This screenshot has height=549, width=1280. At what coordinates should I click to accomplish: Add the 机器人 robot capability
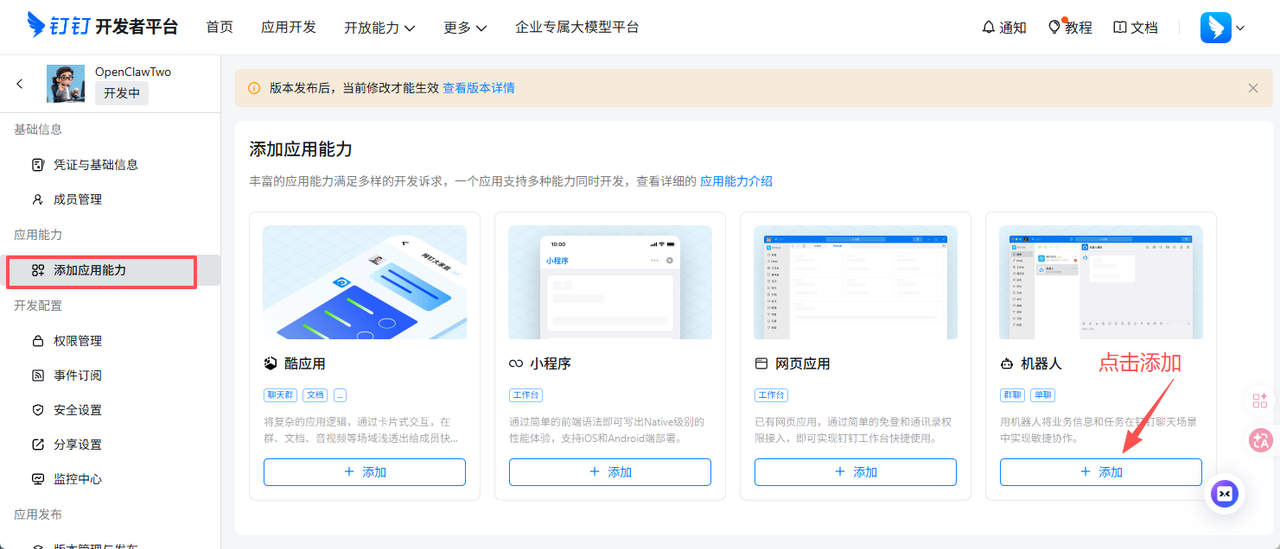1100,472
